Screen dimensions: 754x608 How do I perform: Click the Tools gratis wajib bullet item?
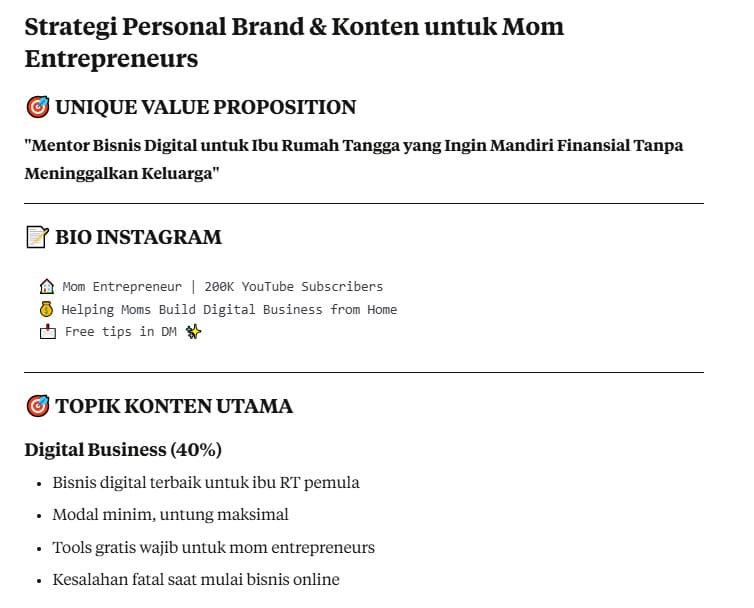pos(213,547)
